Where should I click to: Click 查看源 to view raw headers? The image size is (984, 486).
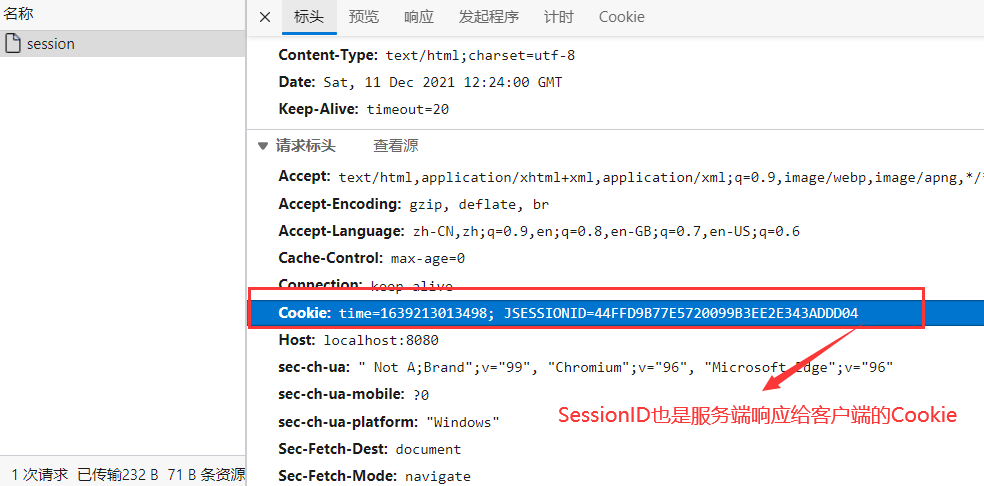396,146
